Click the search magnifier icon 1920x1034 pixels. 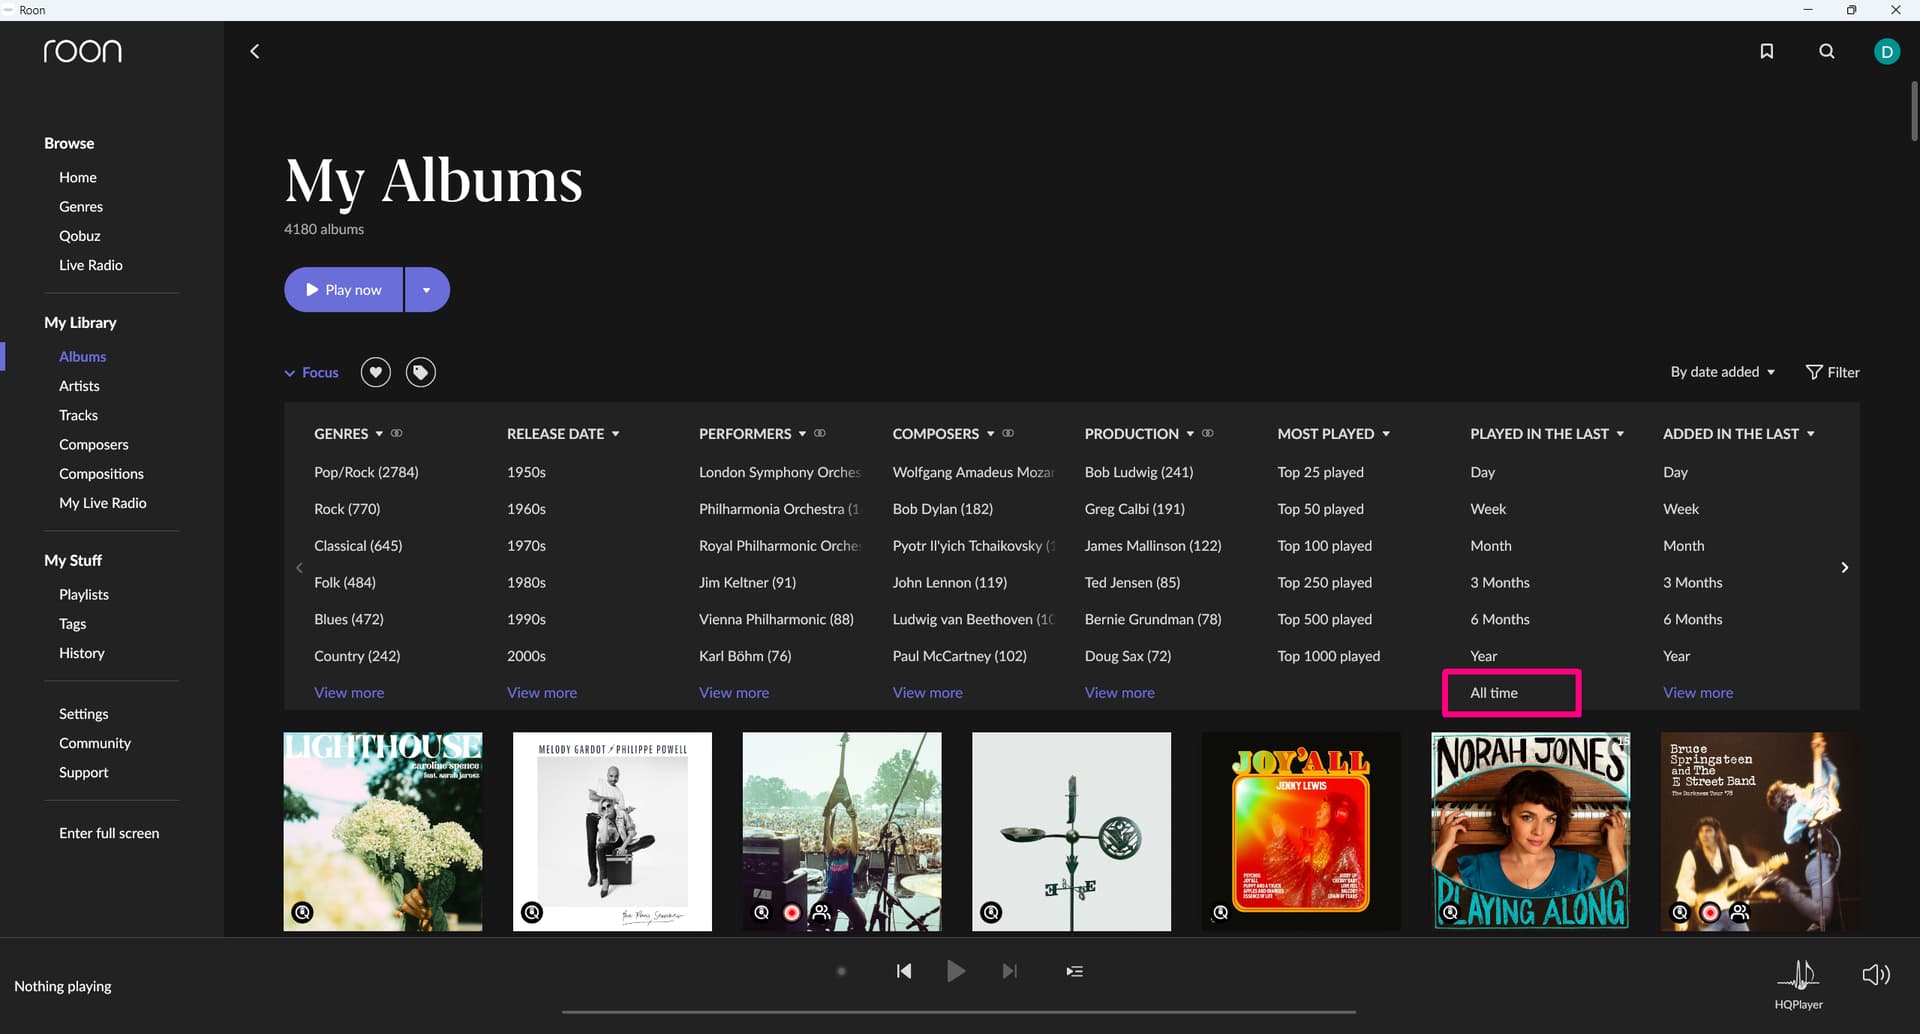pyautogui.click(x=1826, y=51)
